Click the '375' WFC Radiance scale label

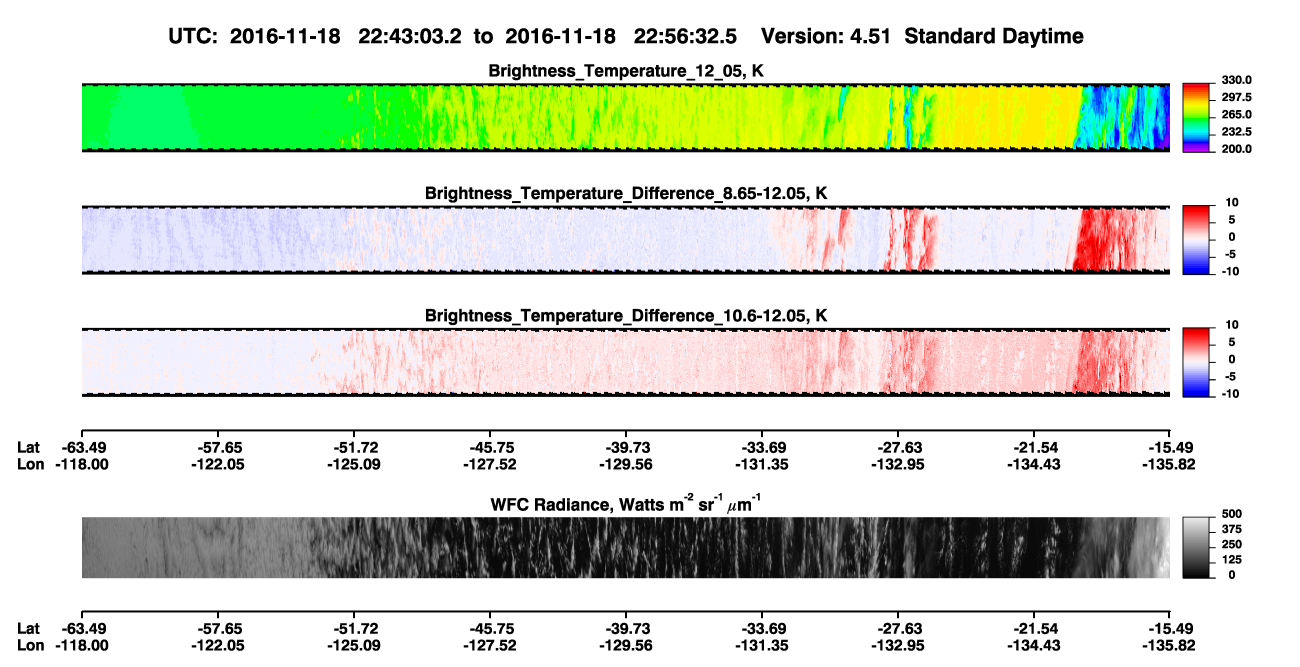(1231, 530)
